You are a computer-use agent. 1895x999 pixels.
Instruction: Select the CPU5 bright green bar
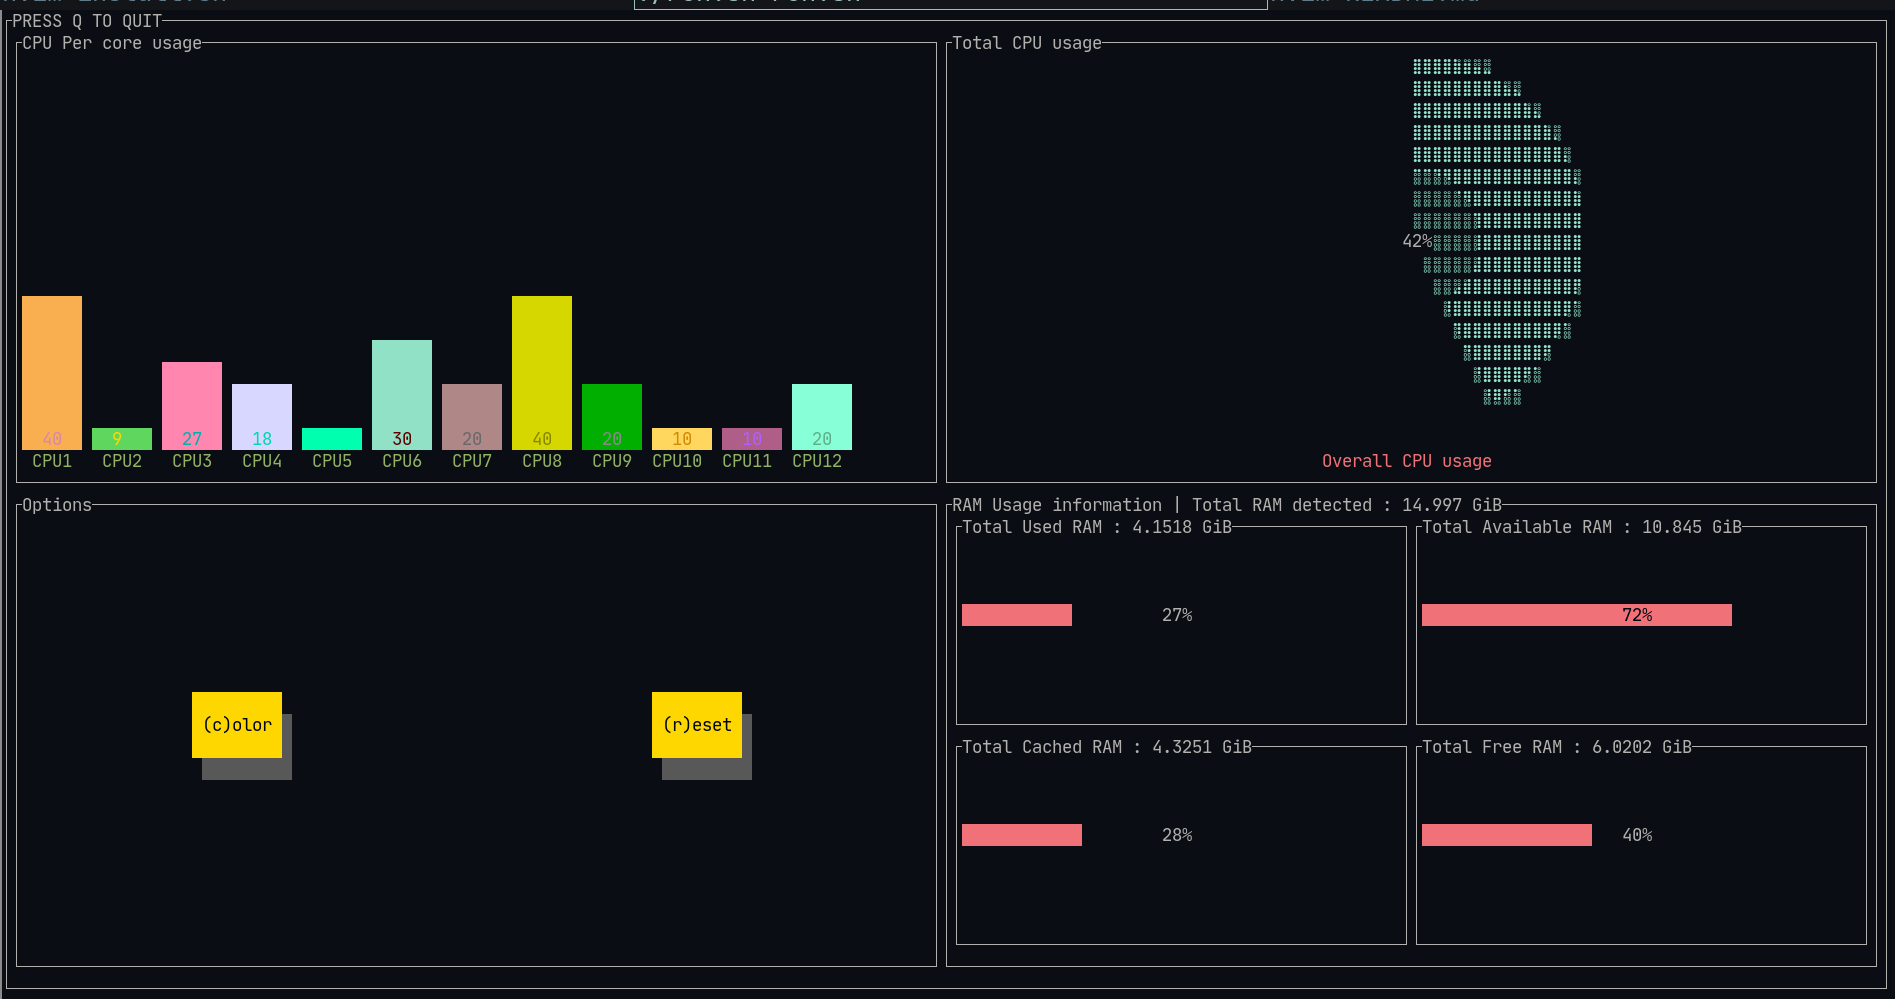tap(332, 439)
